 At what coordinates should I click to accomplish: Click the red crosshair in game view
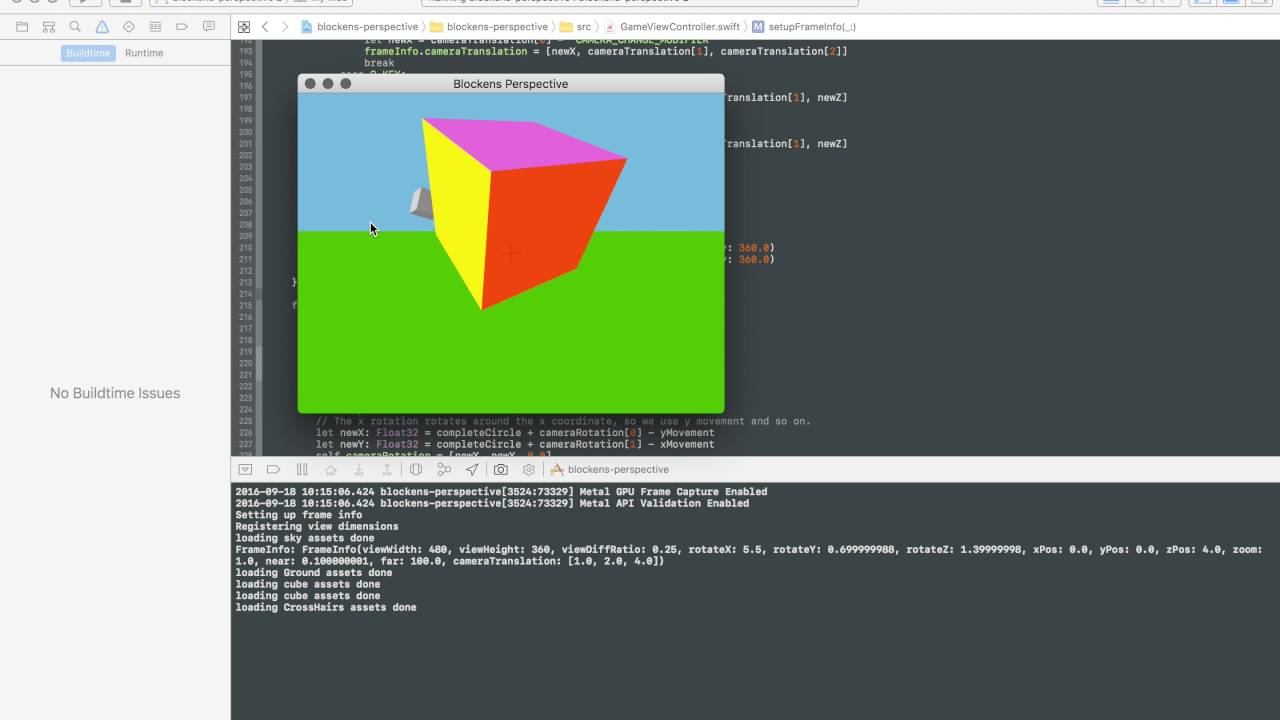pos(510,253)
